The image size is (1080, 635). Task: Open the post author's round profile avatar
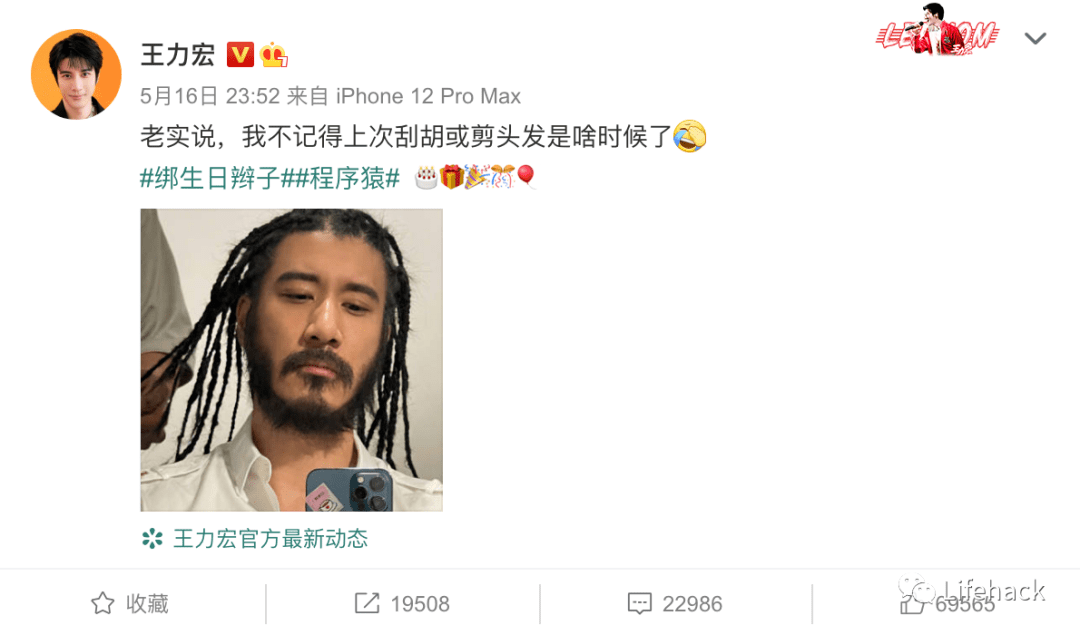pyautogui.click(x=76, y=74)
